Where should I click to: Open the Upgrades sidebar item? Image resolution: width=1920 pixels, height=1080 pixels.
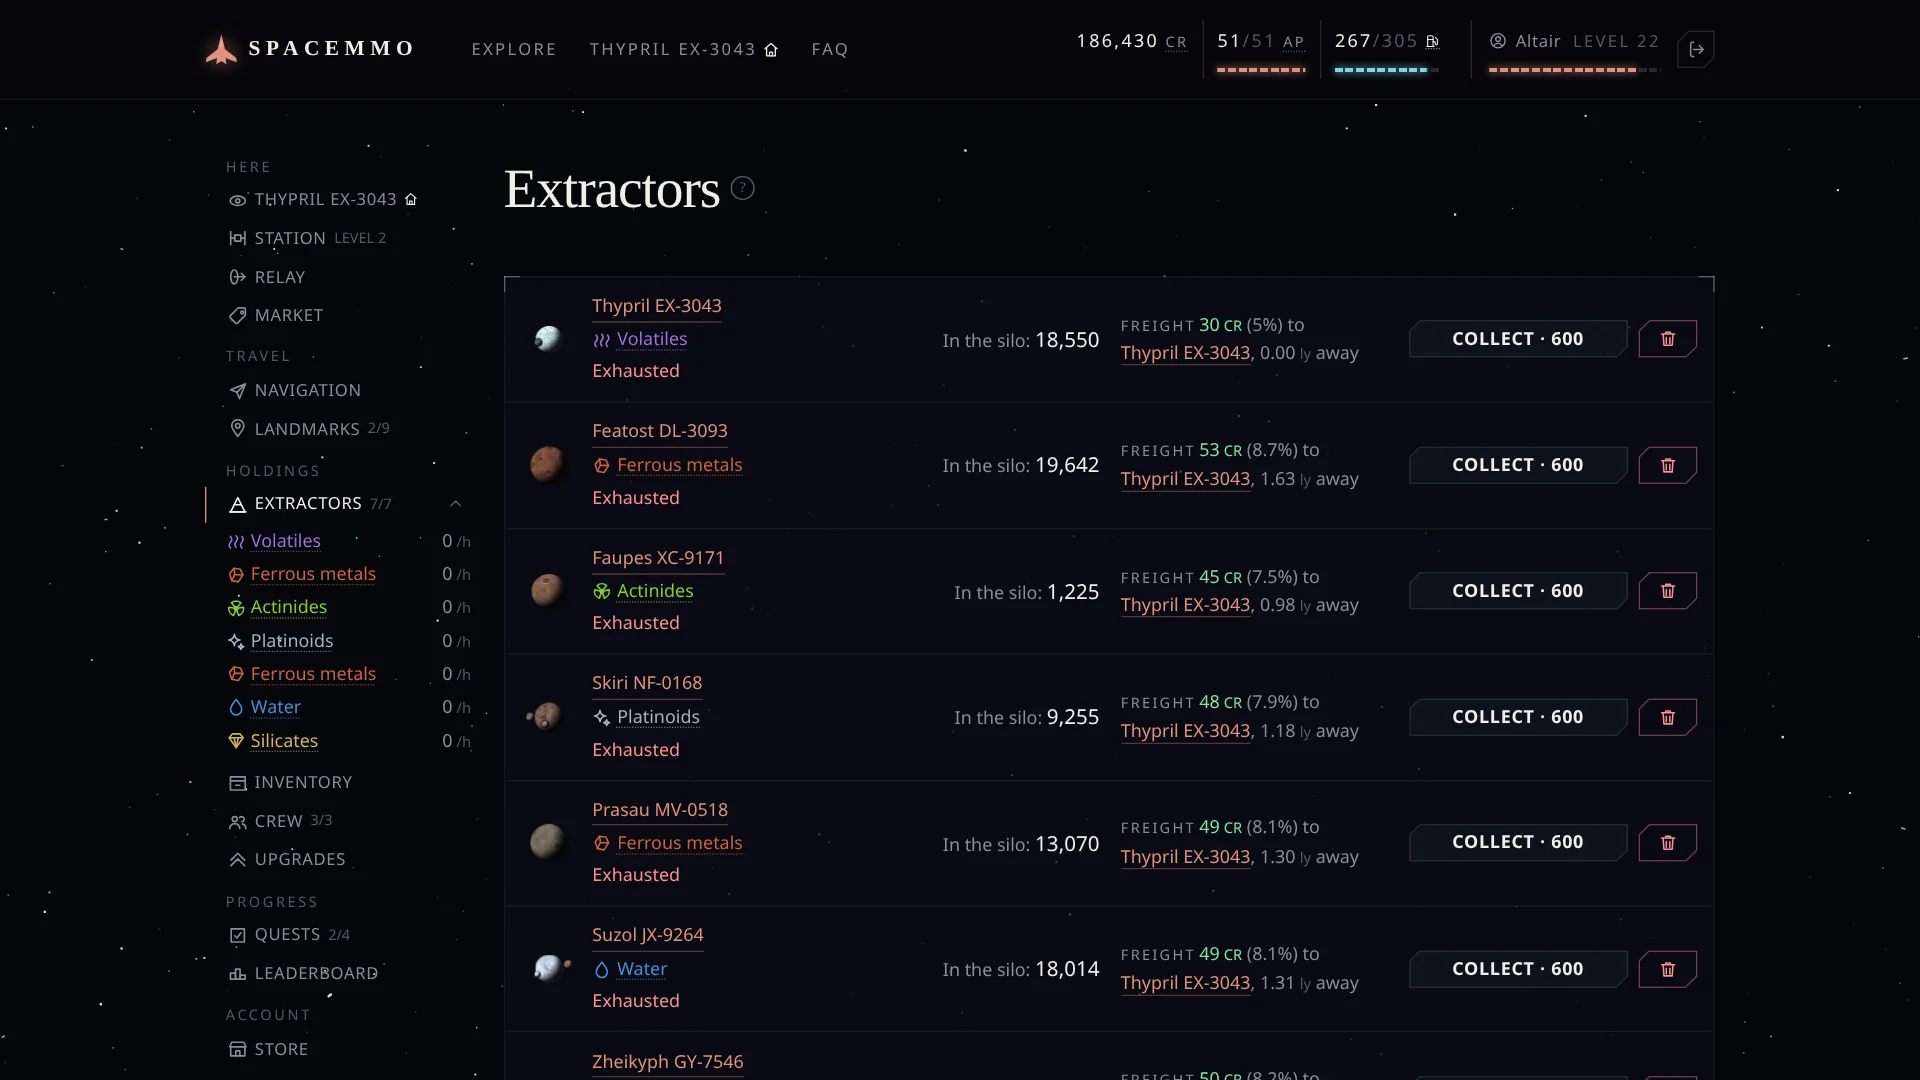click(x=287, y=859)
